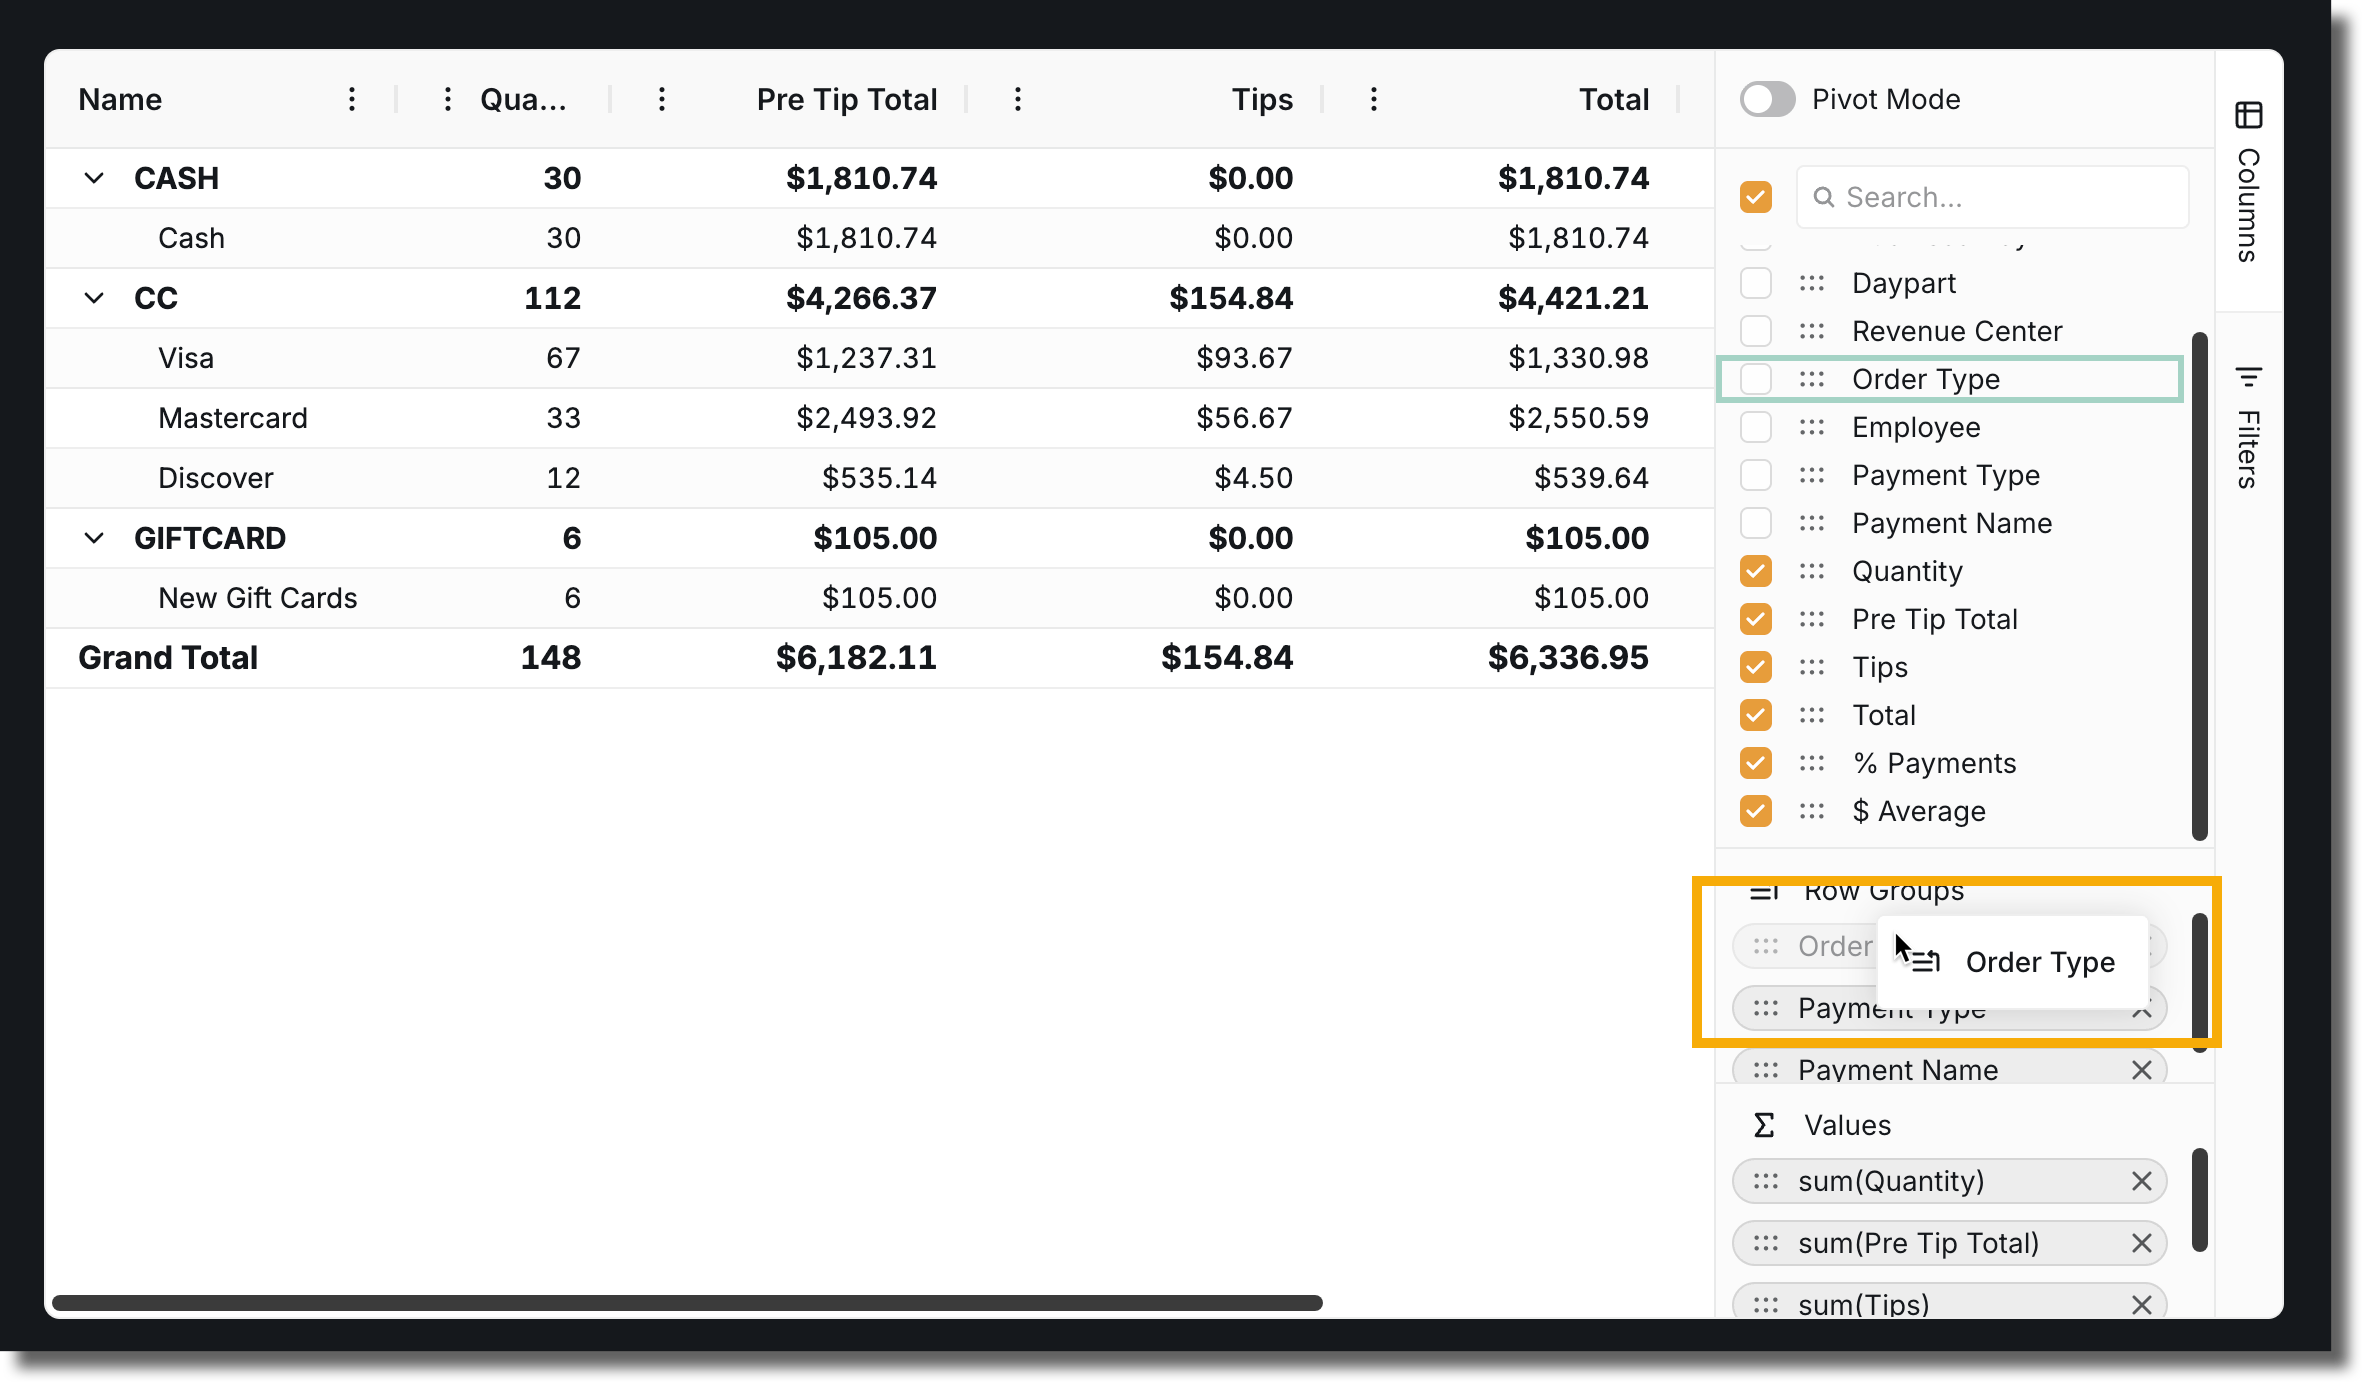Uncheck the Tips column checkbox
The height and width of the screenshot is (1382, 2362).
1755,667
